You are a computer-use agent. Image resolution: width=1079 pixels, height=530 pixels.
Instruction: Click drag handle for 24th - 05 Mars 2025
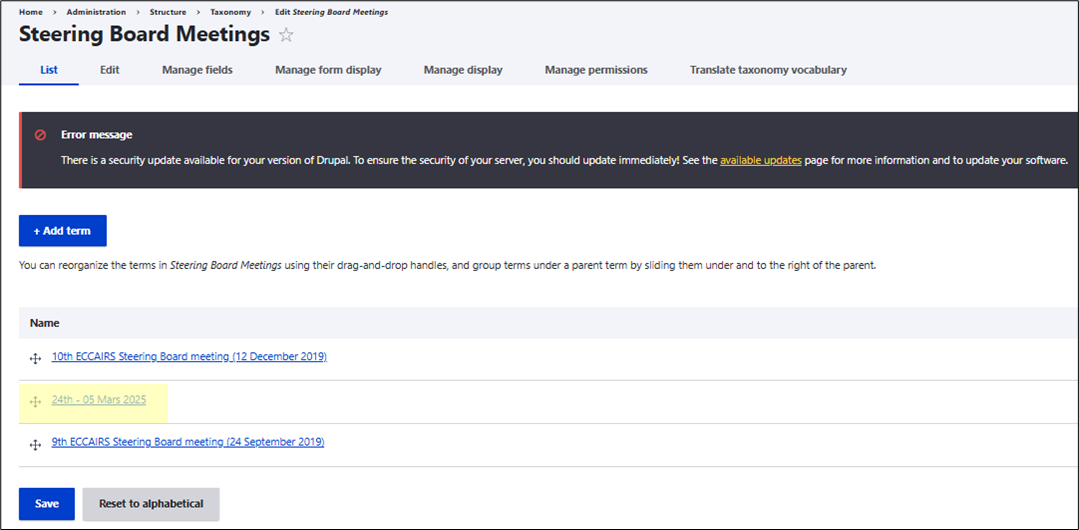[35, 401]
